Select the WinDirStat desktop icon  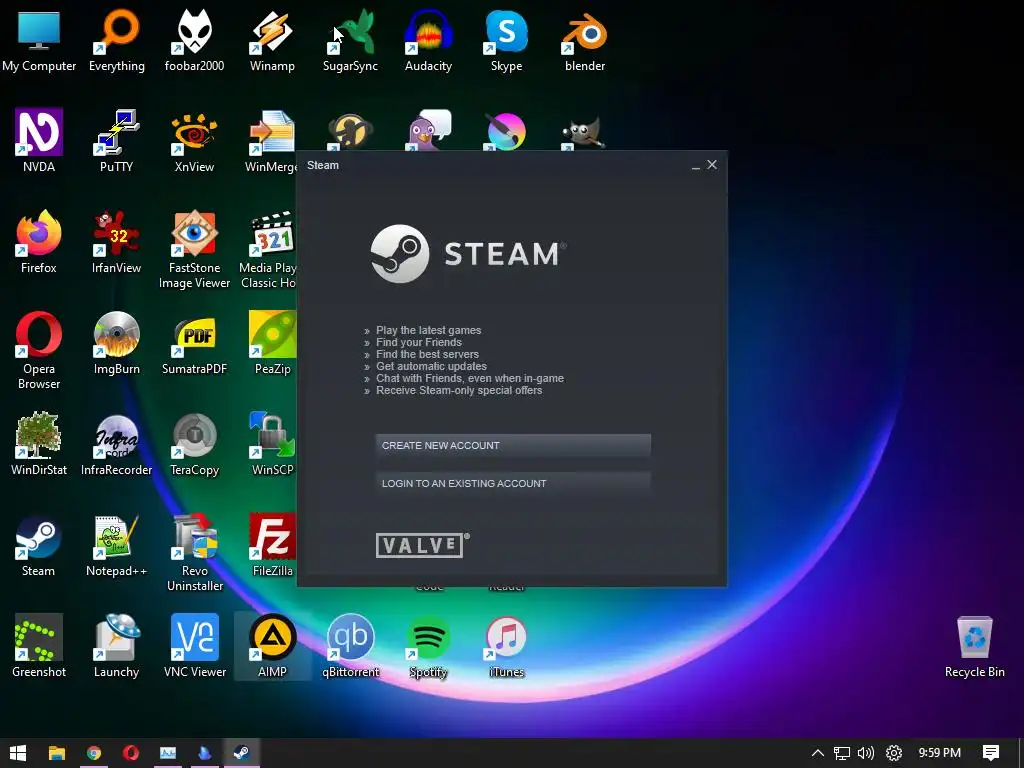pos(39,444)
